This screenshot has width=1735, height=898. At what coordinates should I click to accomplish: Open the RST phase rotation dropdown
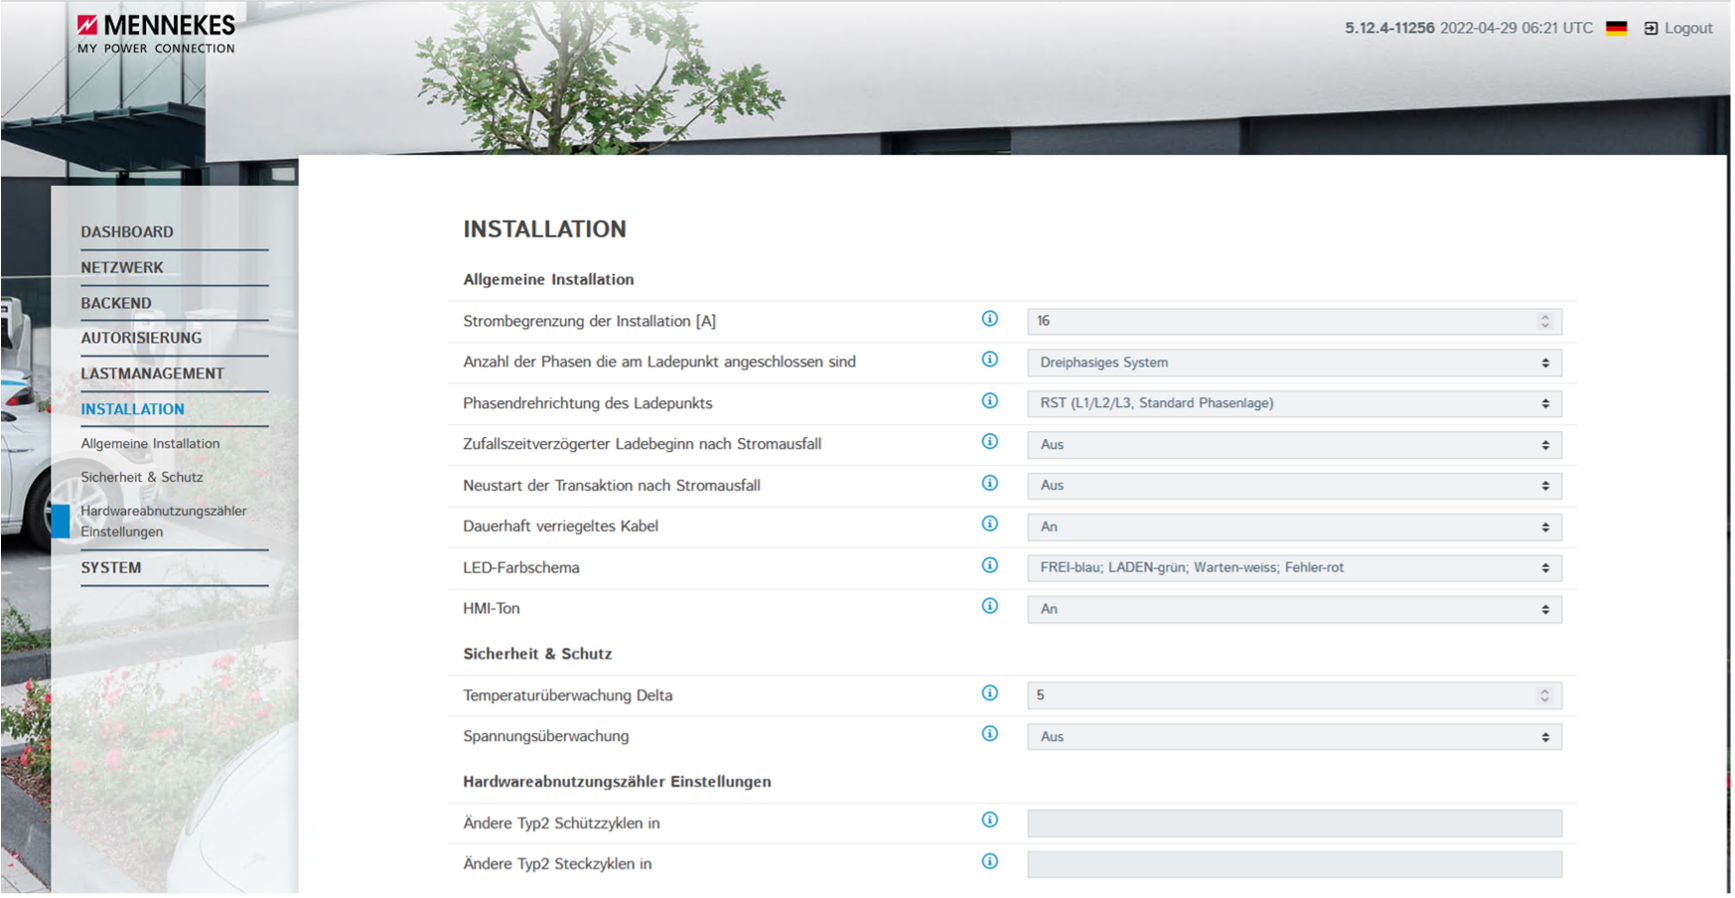(1293, 404)
